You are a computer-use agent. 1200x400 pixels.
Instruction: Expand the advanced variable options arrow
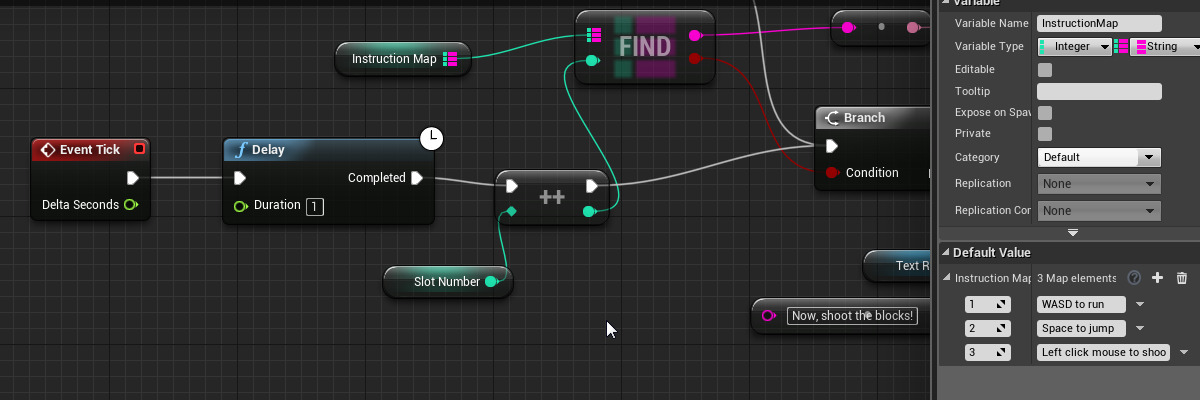click(x=1073, y=232)
